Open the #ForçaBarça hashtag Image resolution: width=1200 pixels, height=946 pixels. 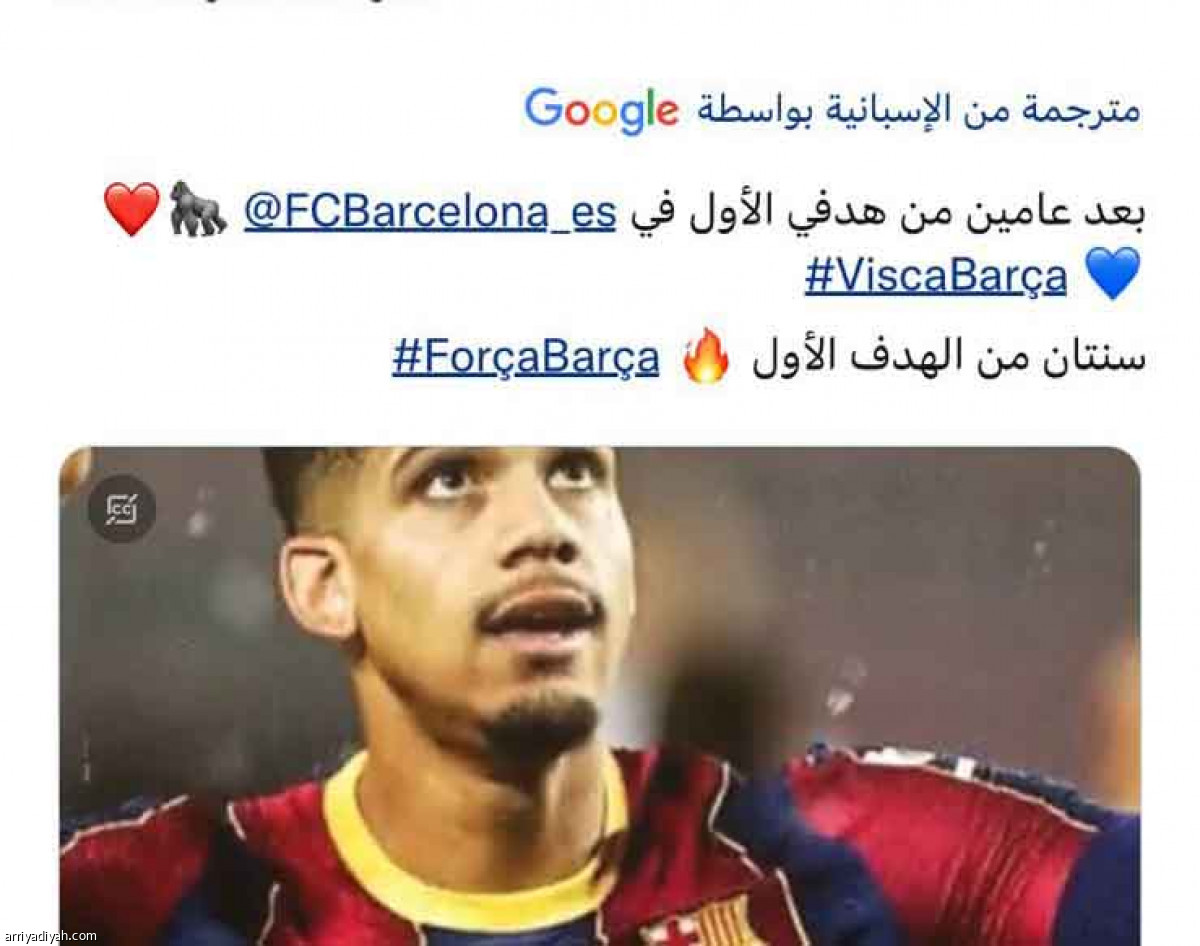click(526, 358)
